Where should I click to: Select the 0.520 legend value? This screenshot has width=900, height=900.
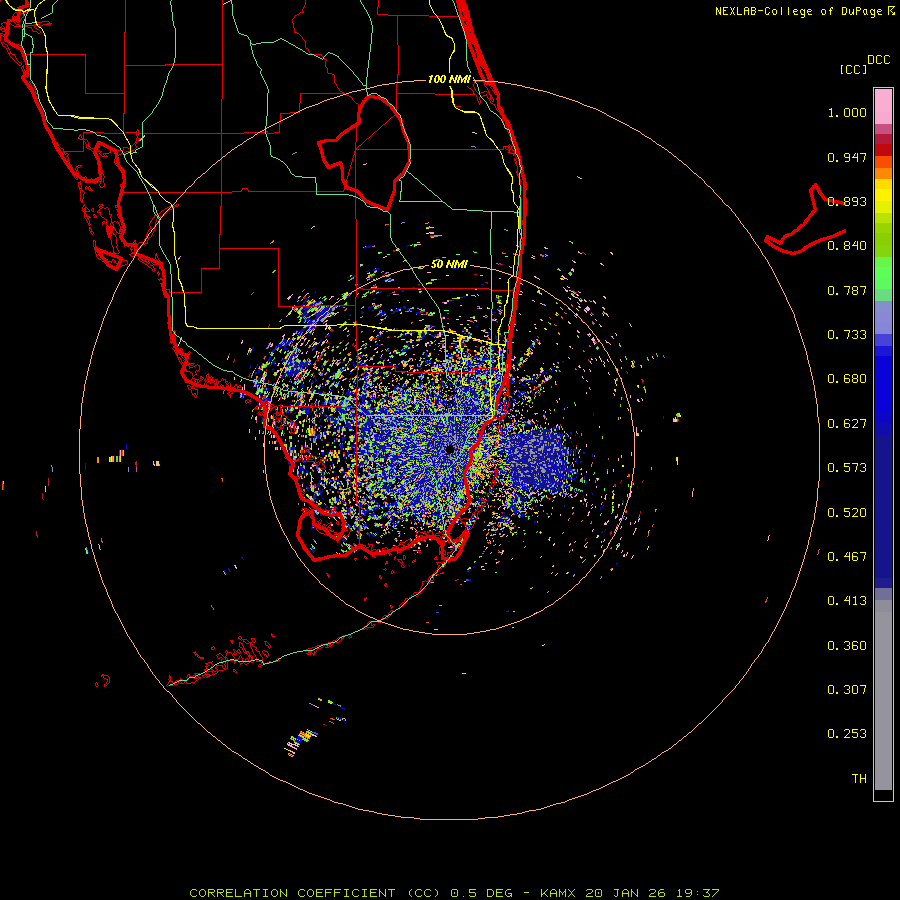click(847, 513)
